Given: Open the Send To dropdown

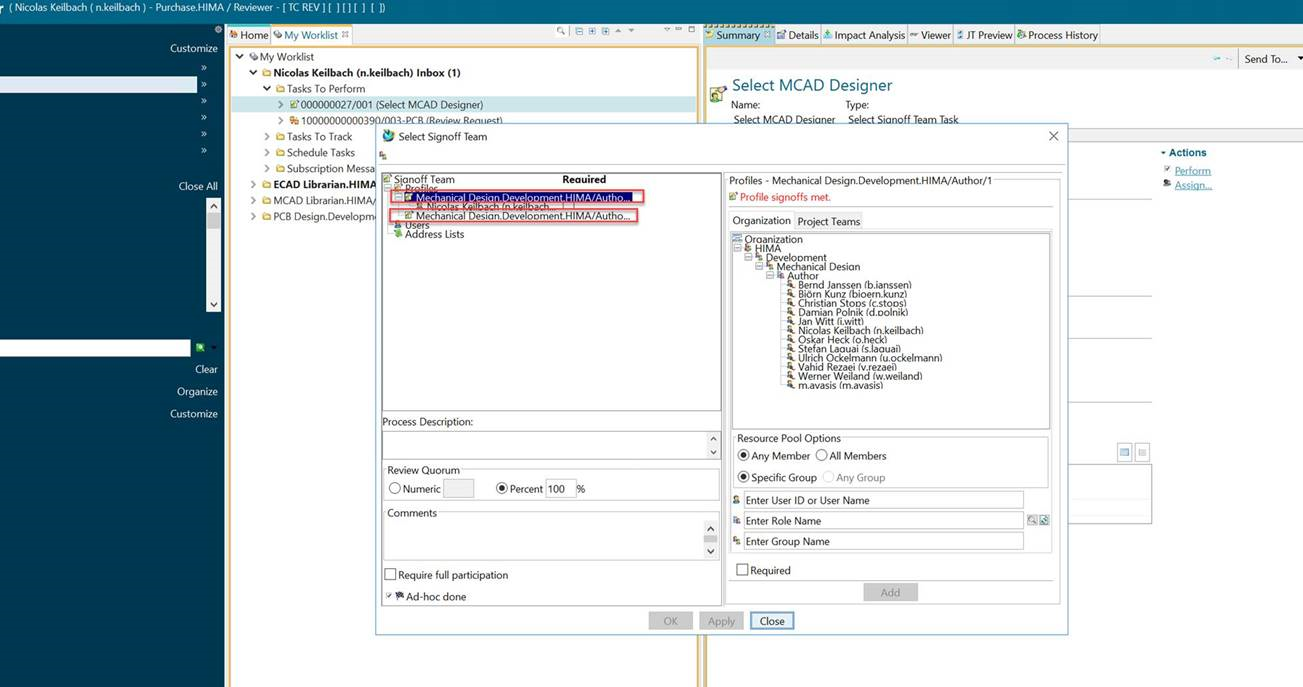Looking at the screenshot, I should [x=1270, y=59].
